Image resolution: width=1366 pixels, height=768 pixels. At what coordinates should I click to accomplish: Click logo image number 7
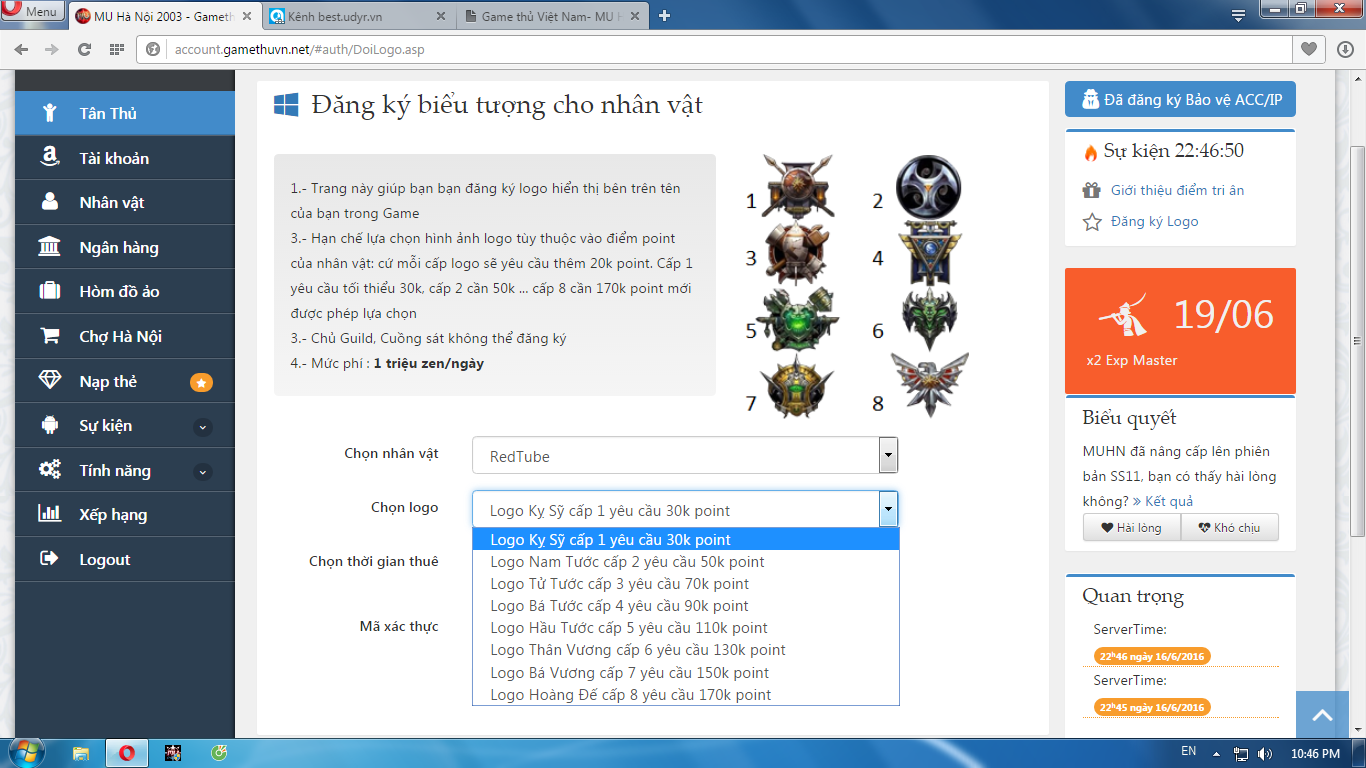coord(797,386)
